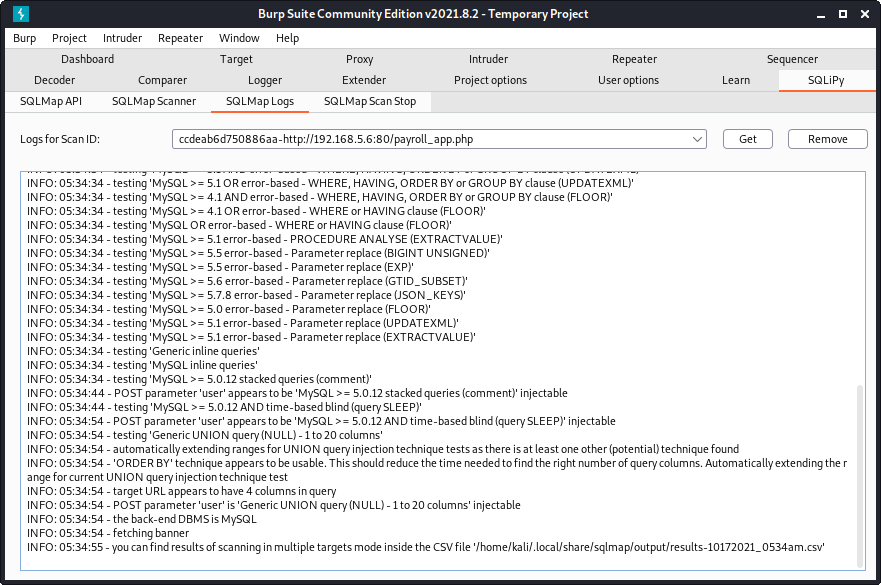Click the 'Parameter replace (EXP)' log line
The width and height of the screenshot is (881, 585).
coord(220,267)
